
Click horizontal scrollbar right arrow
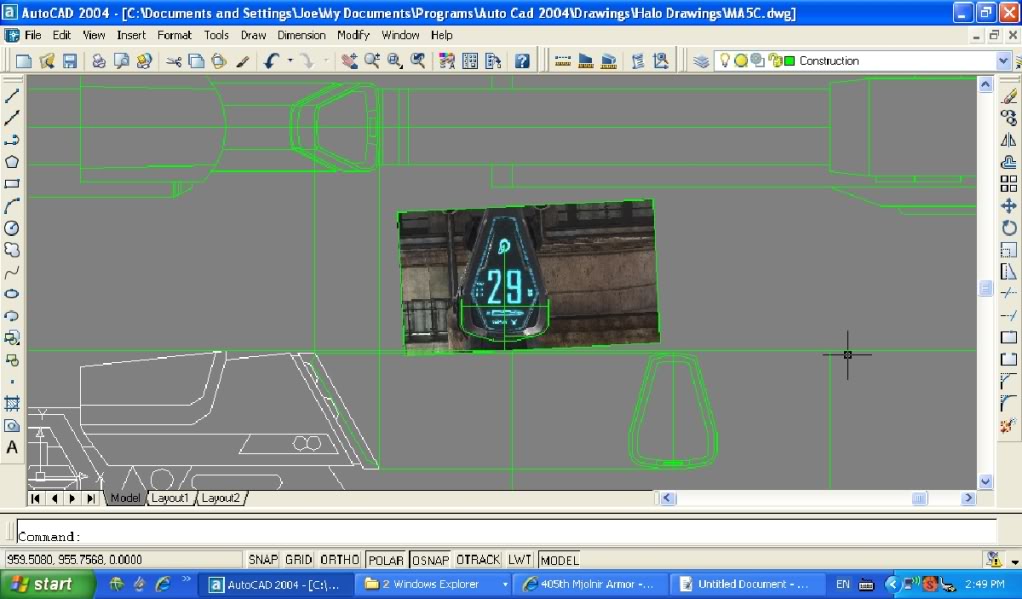point(969,498)
